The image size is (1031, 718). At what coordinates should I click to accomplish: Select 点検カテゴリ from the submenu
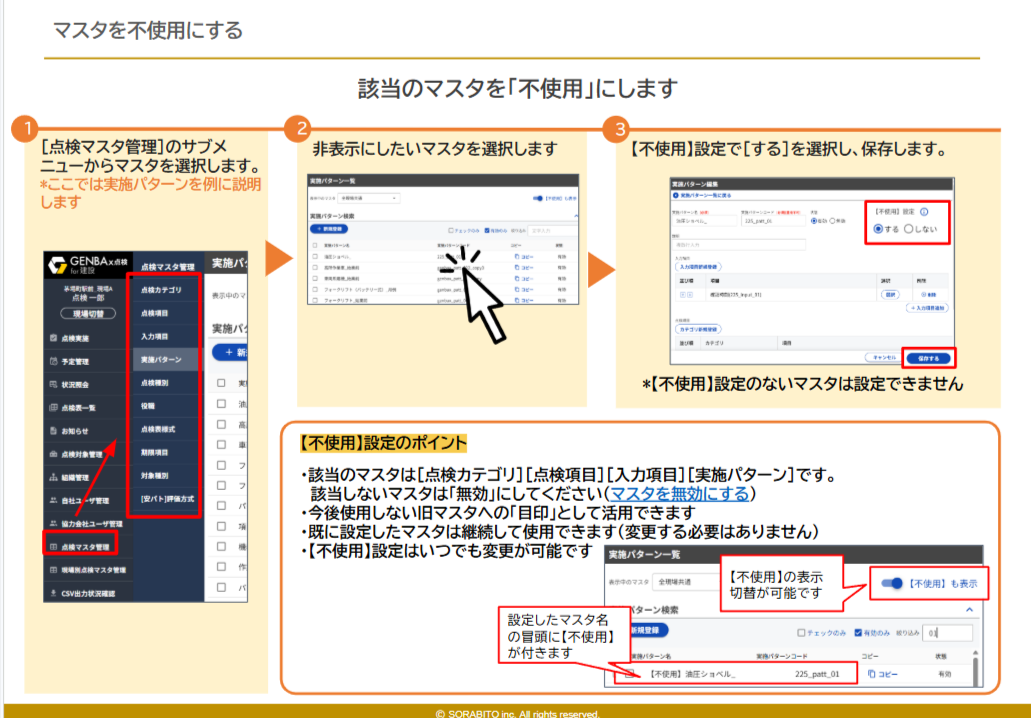click(161, 290)
